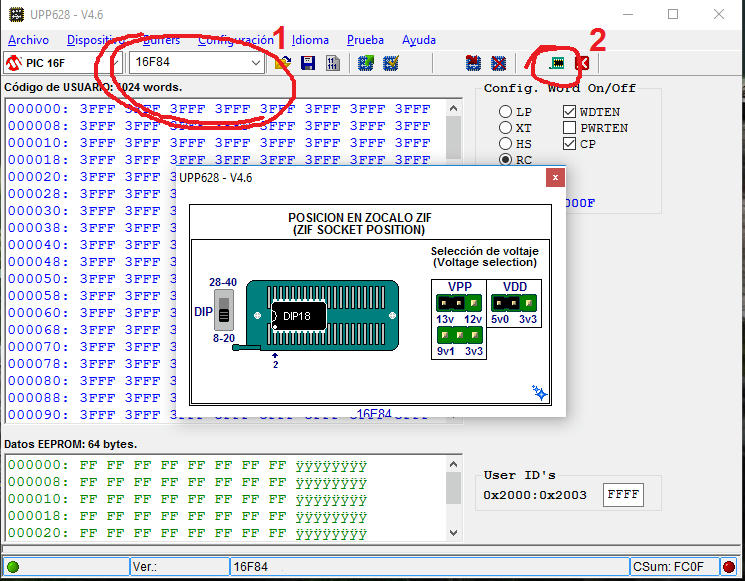Click the VPP 9v1/3v3 jumper image

coord(459,335)
